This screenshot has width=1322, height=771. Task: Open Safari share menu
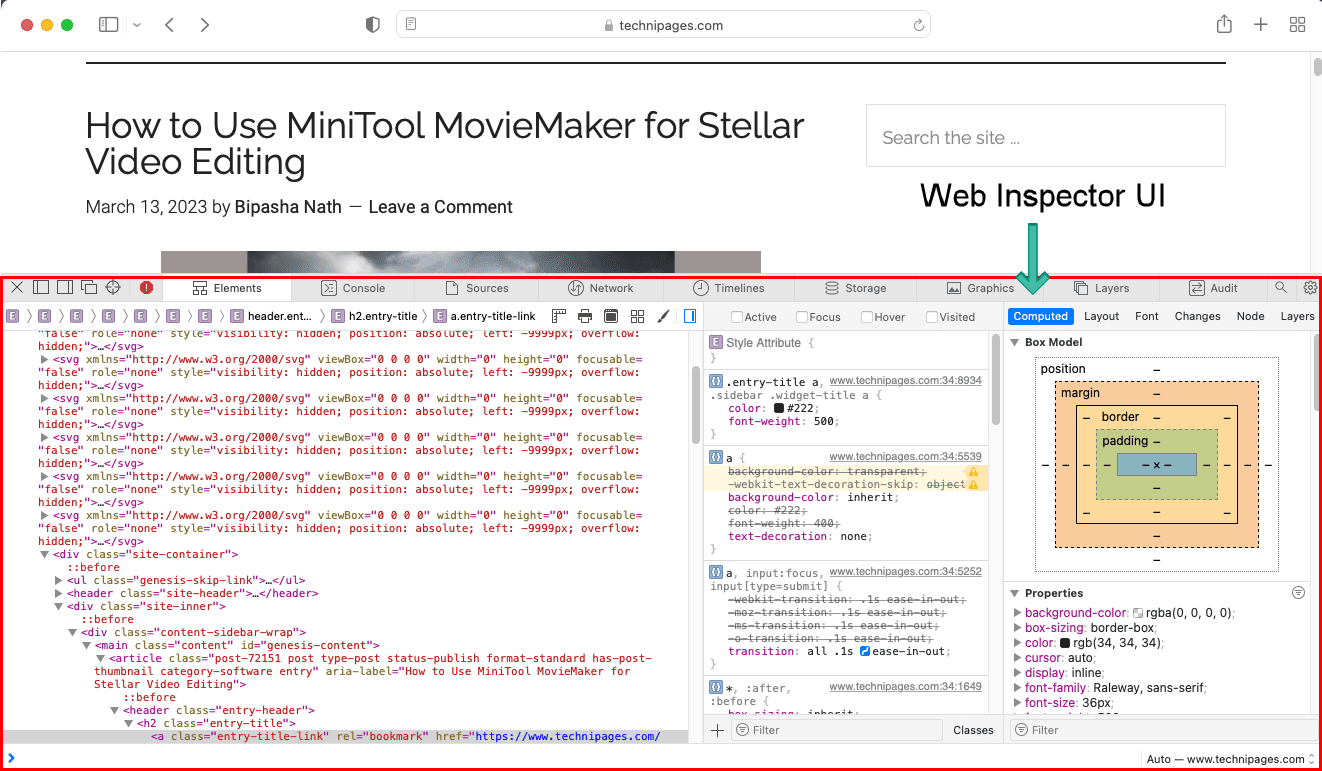click(x=1224, y=25)
